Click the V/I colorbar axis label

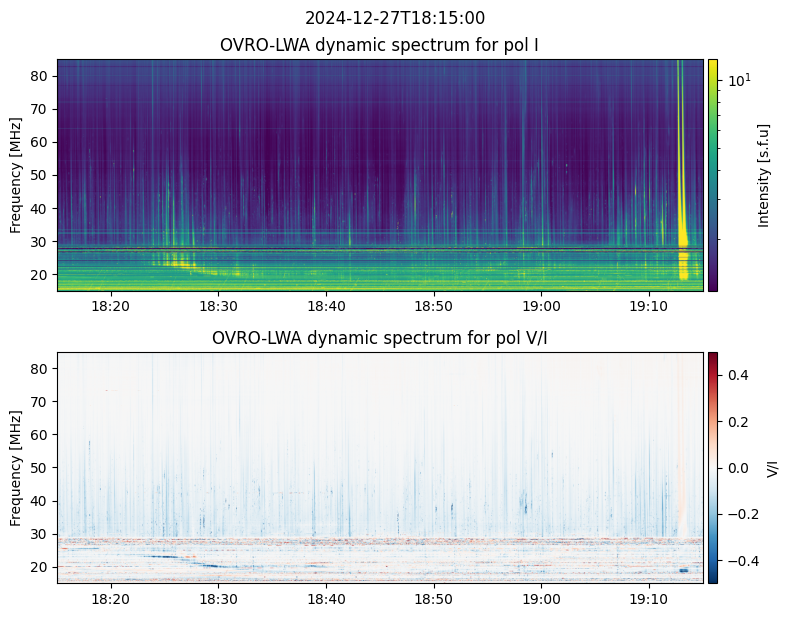(772, 468)
